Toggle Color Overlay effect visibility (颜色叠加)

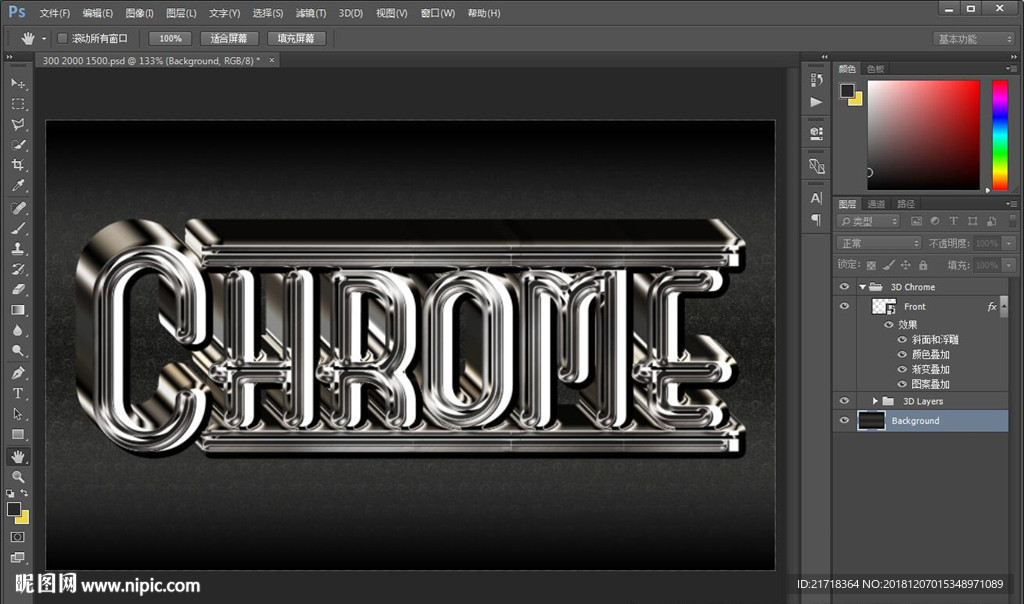[x=902, y=355]
